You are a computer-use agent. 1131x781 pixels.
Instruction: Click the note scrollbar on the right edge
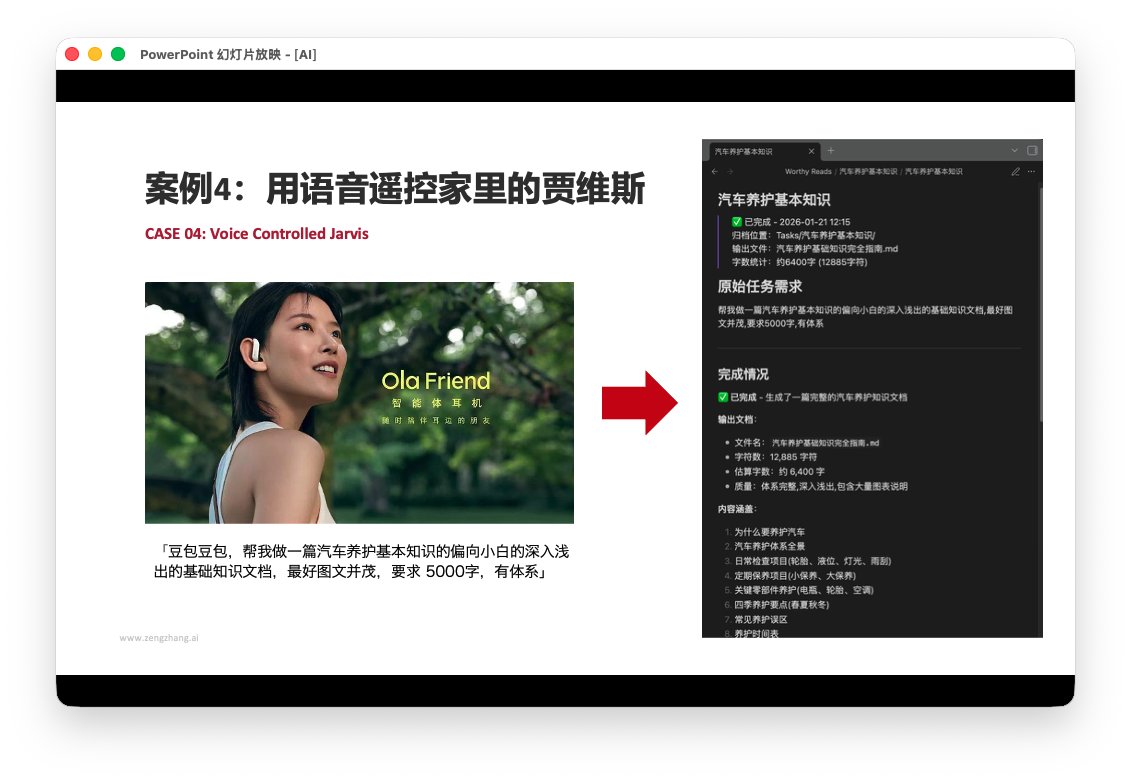(x=1040, y=303)
